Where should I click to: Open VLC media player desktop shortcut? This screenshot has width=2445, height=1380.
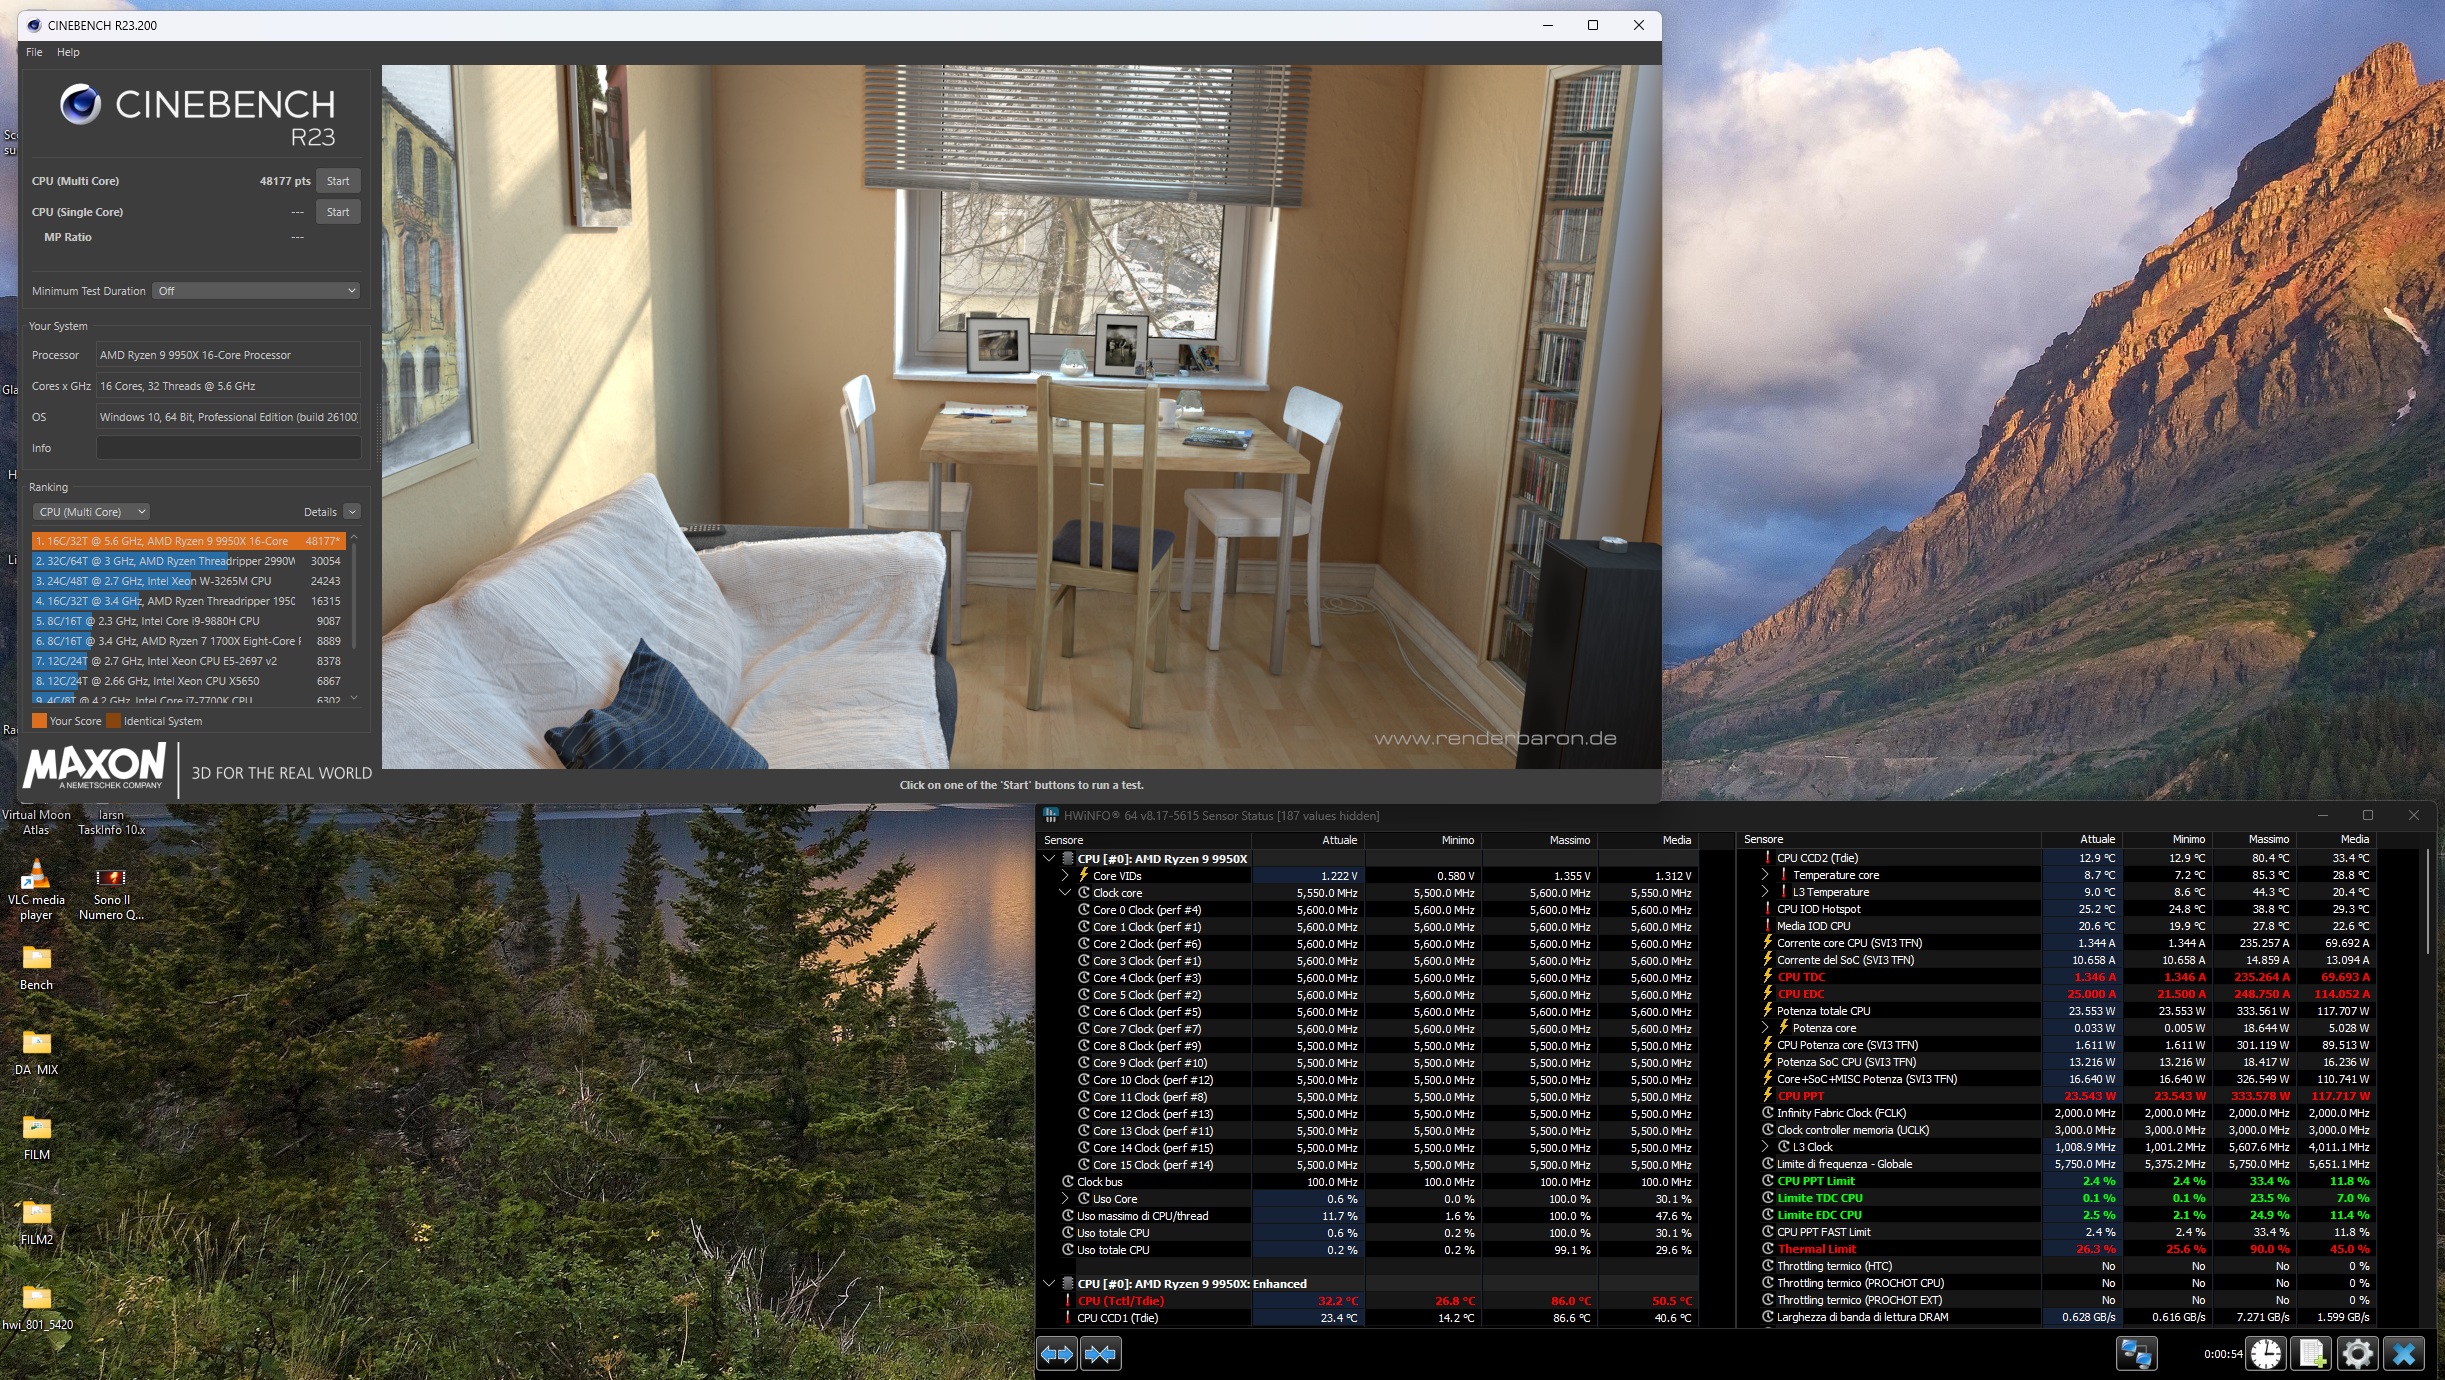point(36,889)
